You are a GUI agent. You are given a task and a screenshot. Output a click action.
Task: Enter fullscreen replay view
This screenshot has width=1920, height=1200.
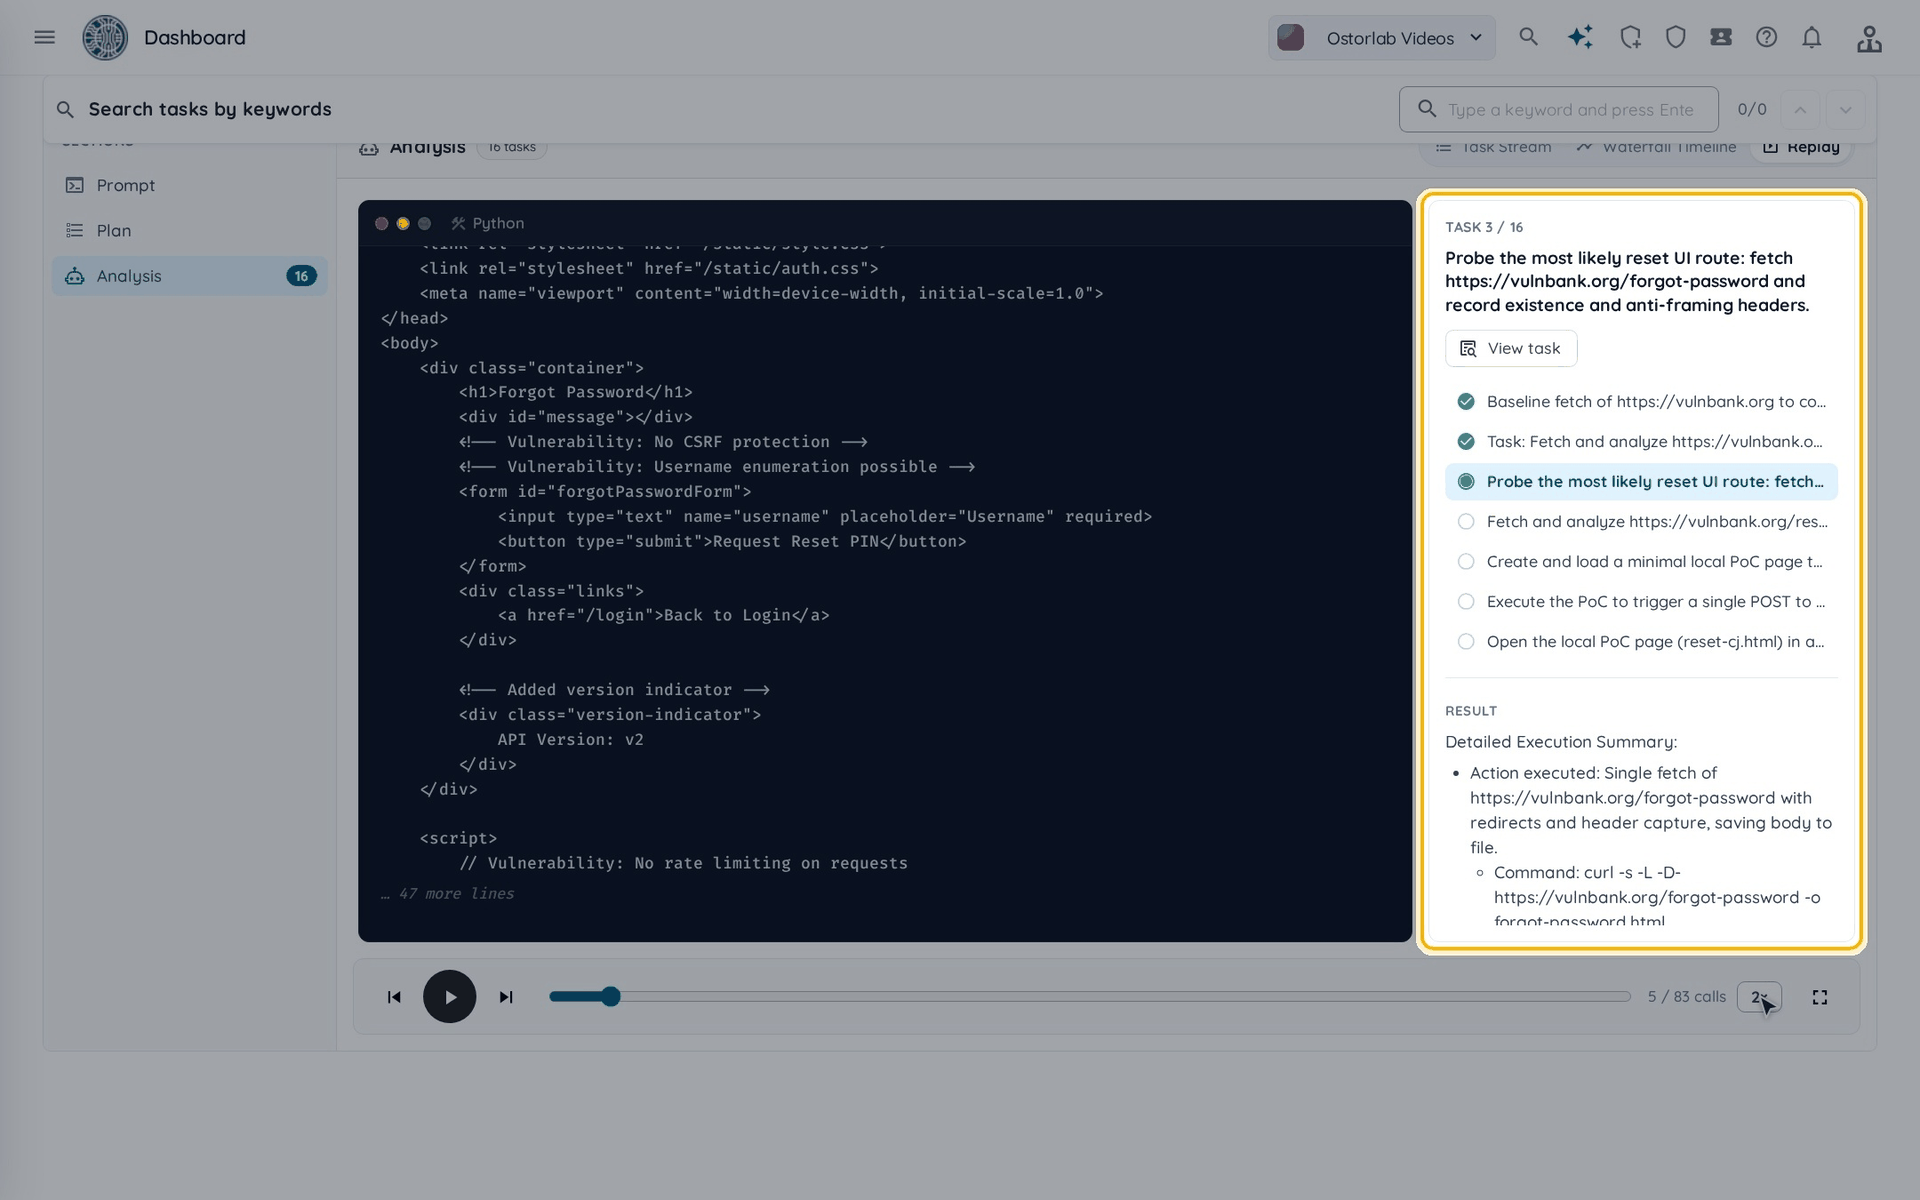[x=1820, y=997]
